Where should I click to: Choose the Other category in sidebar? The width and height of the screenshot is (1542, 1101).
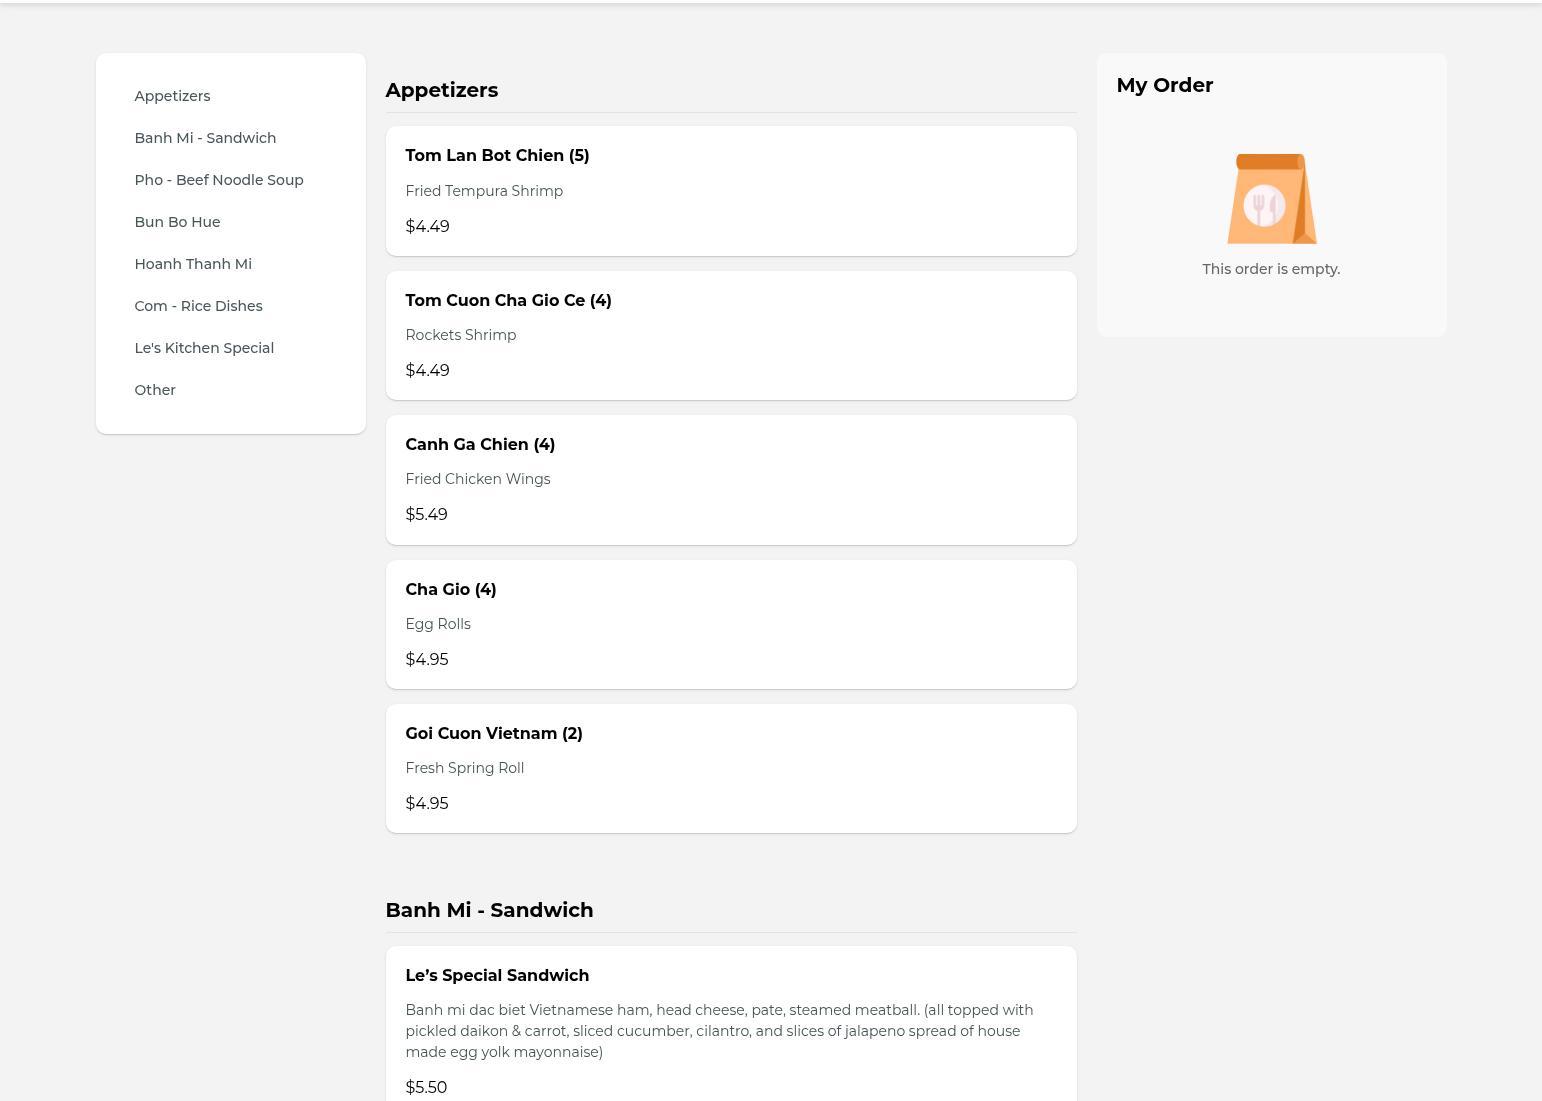pyautogui.click(x=155, y=390)
